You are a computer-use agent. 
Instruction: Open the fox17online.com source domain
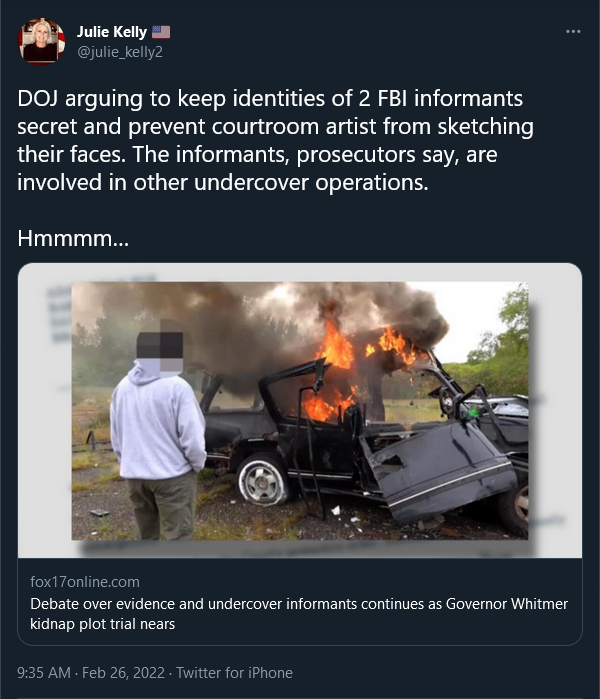coord(85,582)
